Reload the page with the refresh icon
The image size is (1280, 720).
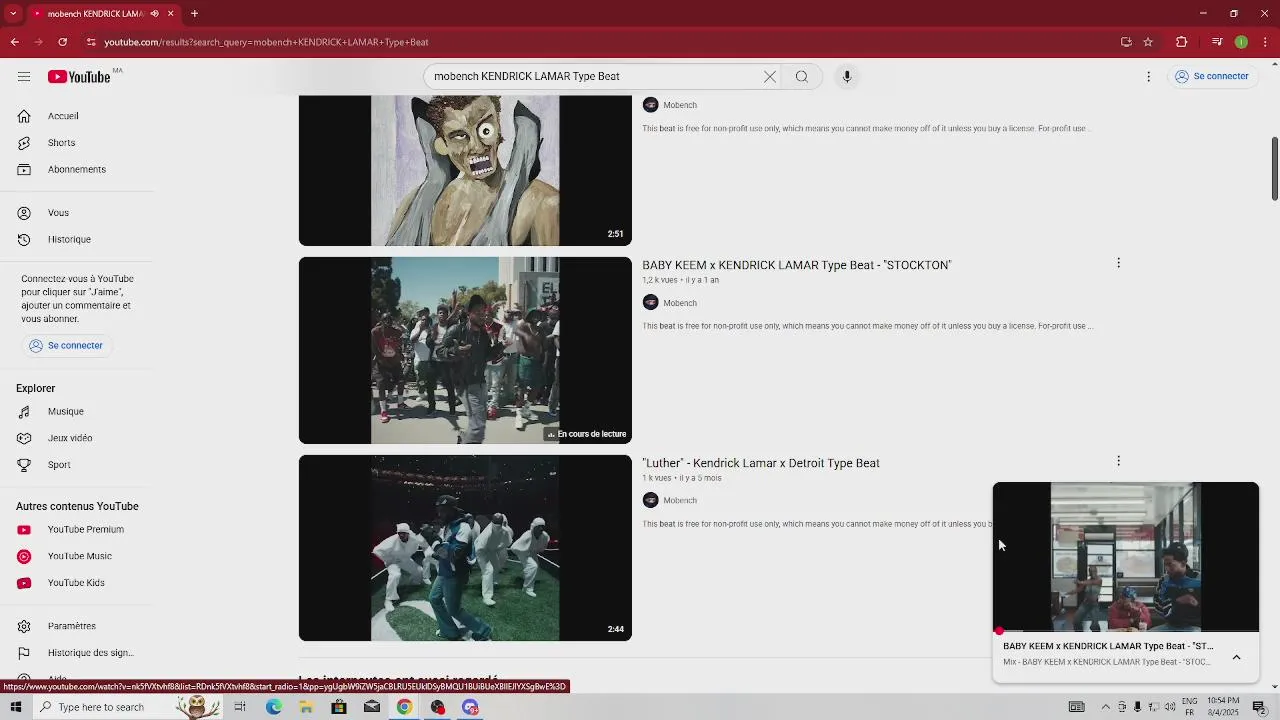coord(63,42)
